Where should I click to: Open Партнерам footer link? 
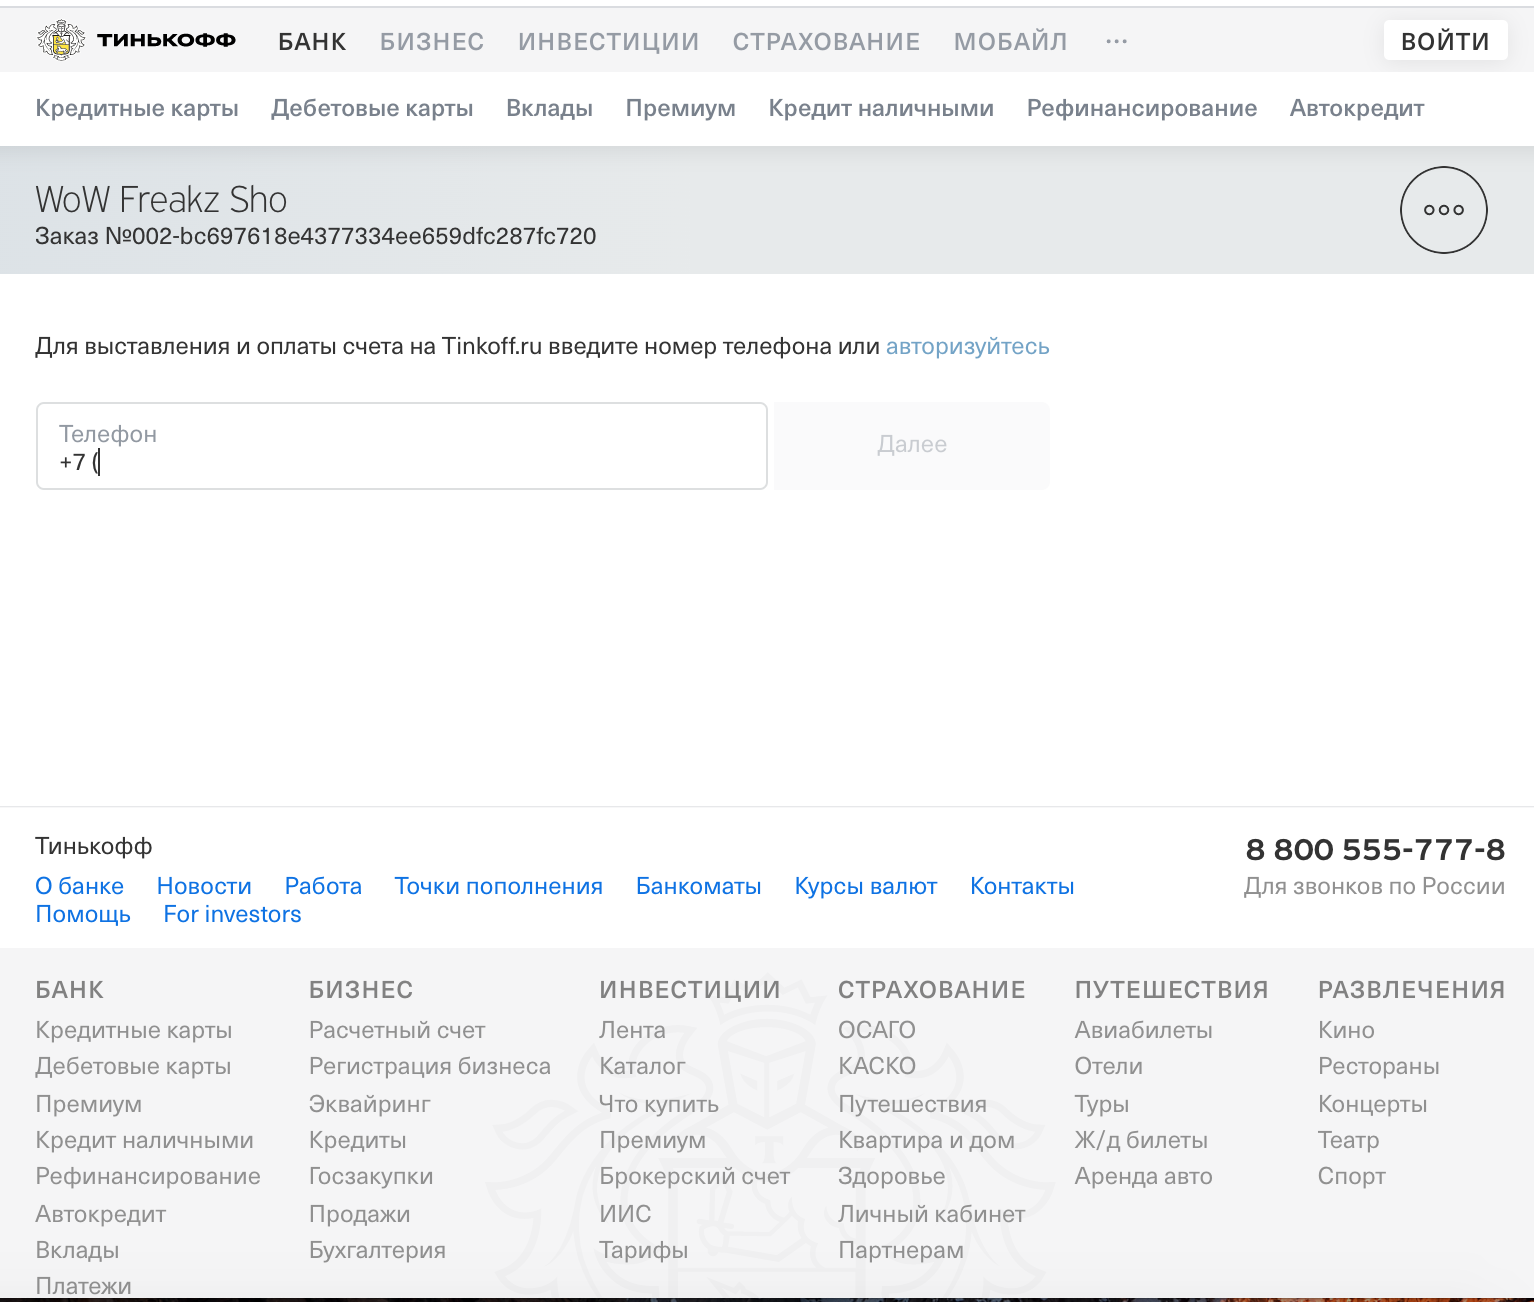(x=901, y=1250)
